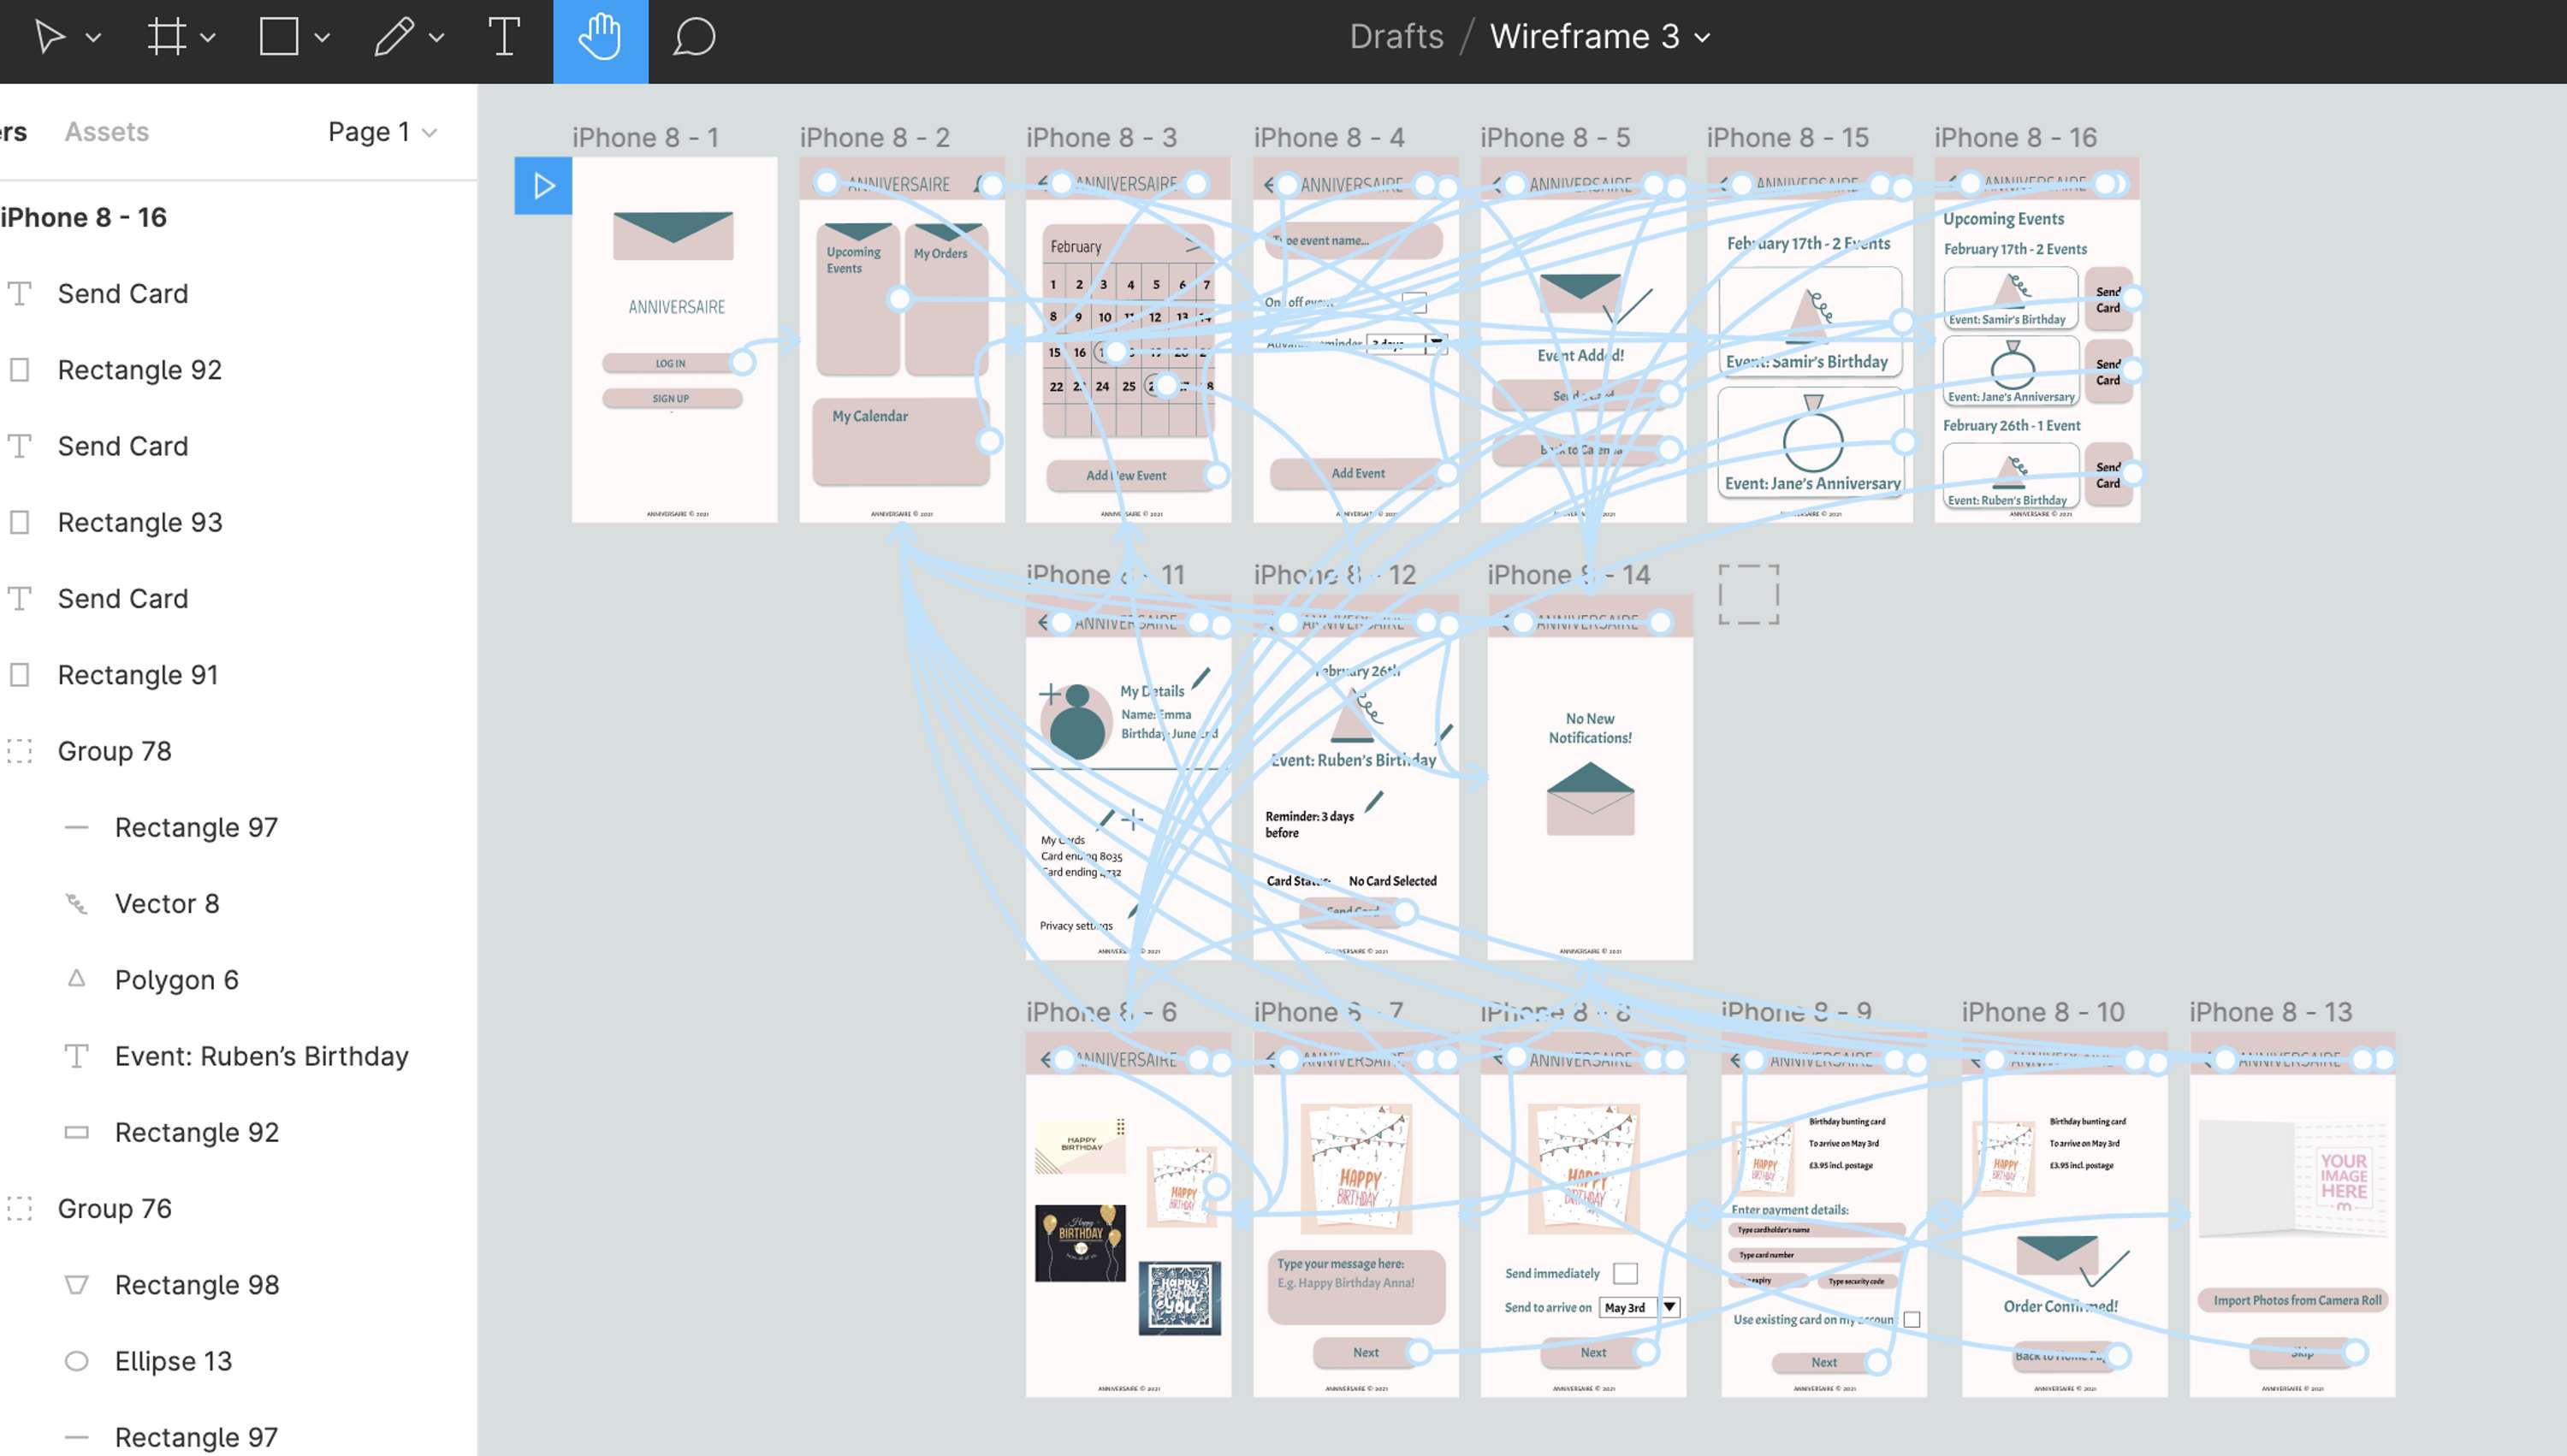Click the Ellipse 13 circle icon
Image resolution: width=2567 pixels, height=1456 pixels.
76,1361
